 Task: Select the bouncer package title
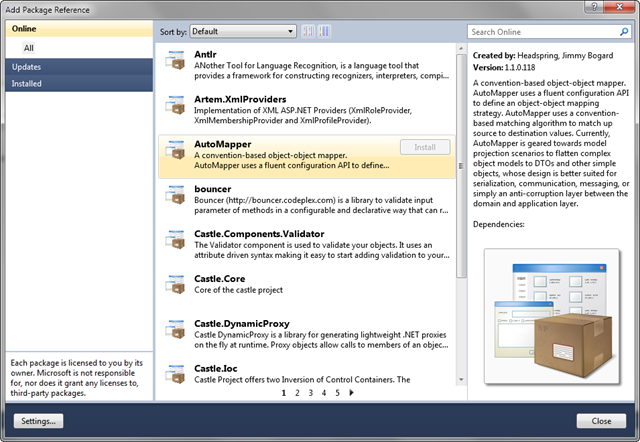coord(213,189)
